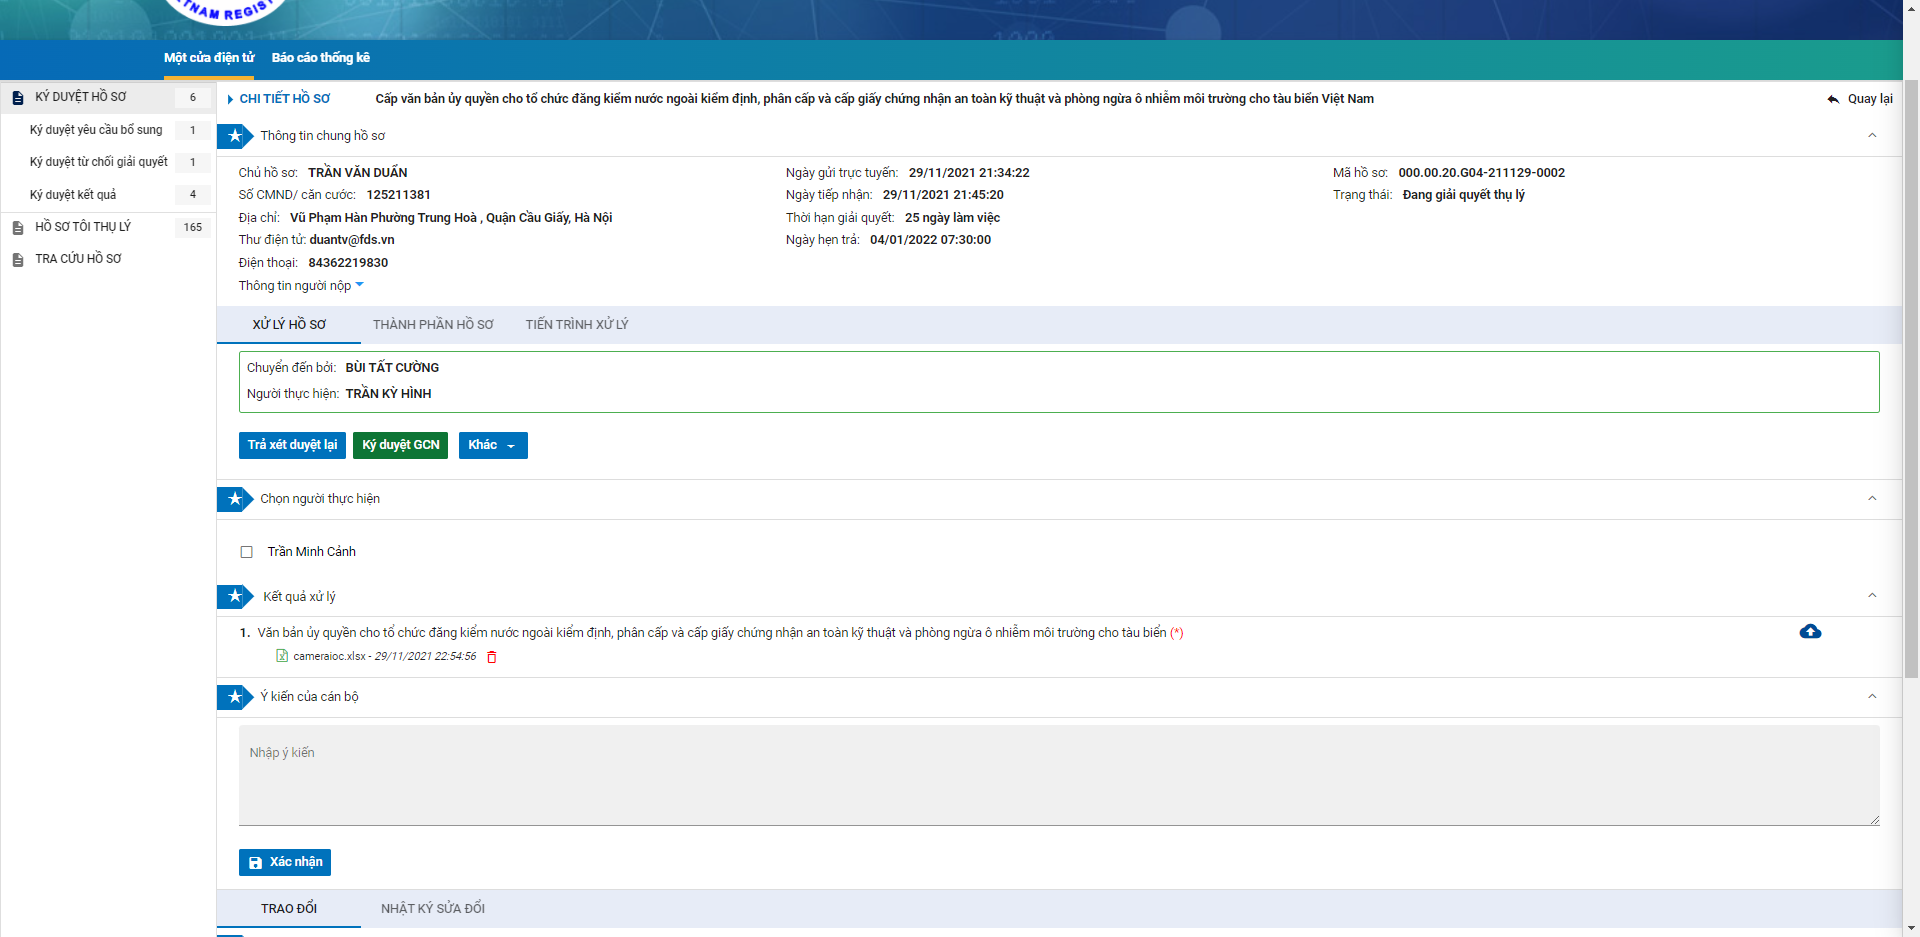The image size is (1920, 937).
Task: Click the status Đang giải quyết thụ lý
Action: pyautogui.click(x=1463, y=195)
